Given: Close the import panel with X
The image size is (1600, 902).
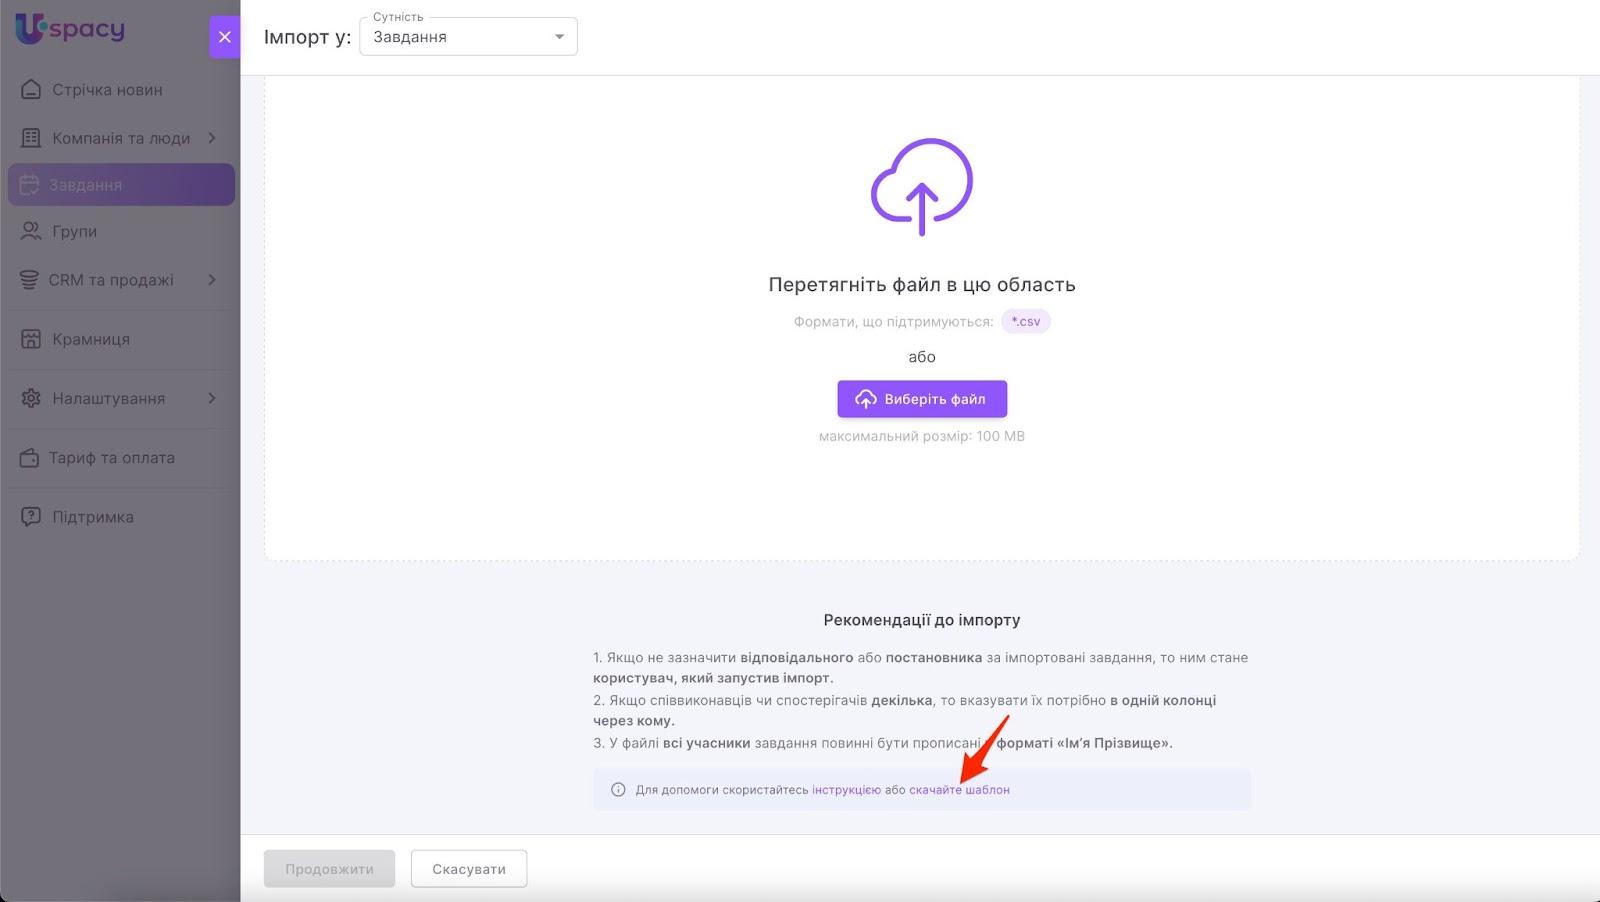Looking at the screenshot, I should [224, 37].
